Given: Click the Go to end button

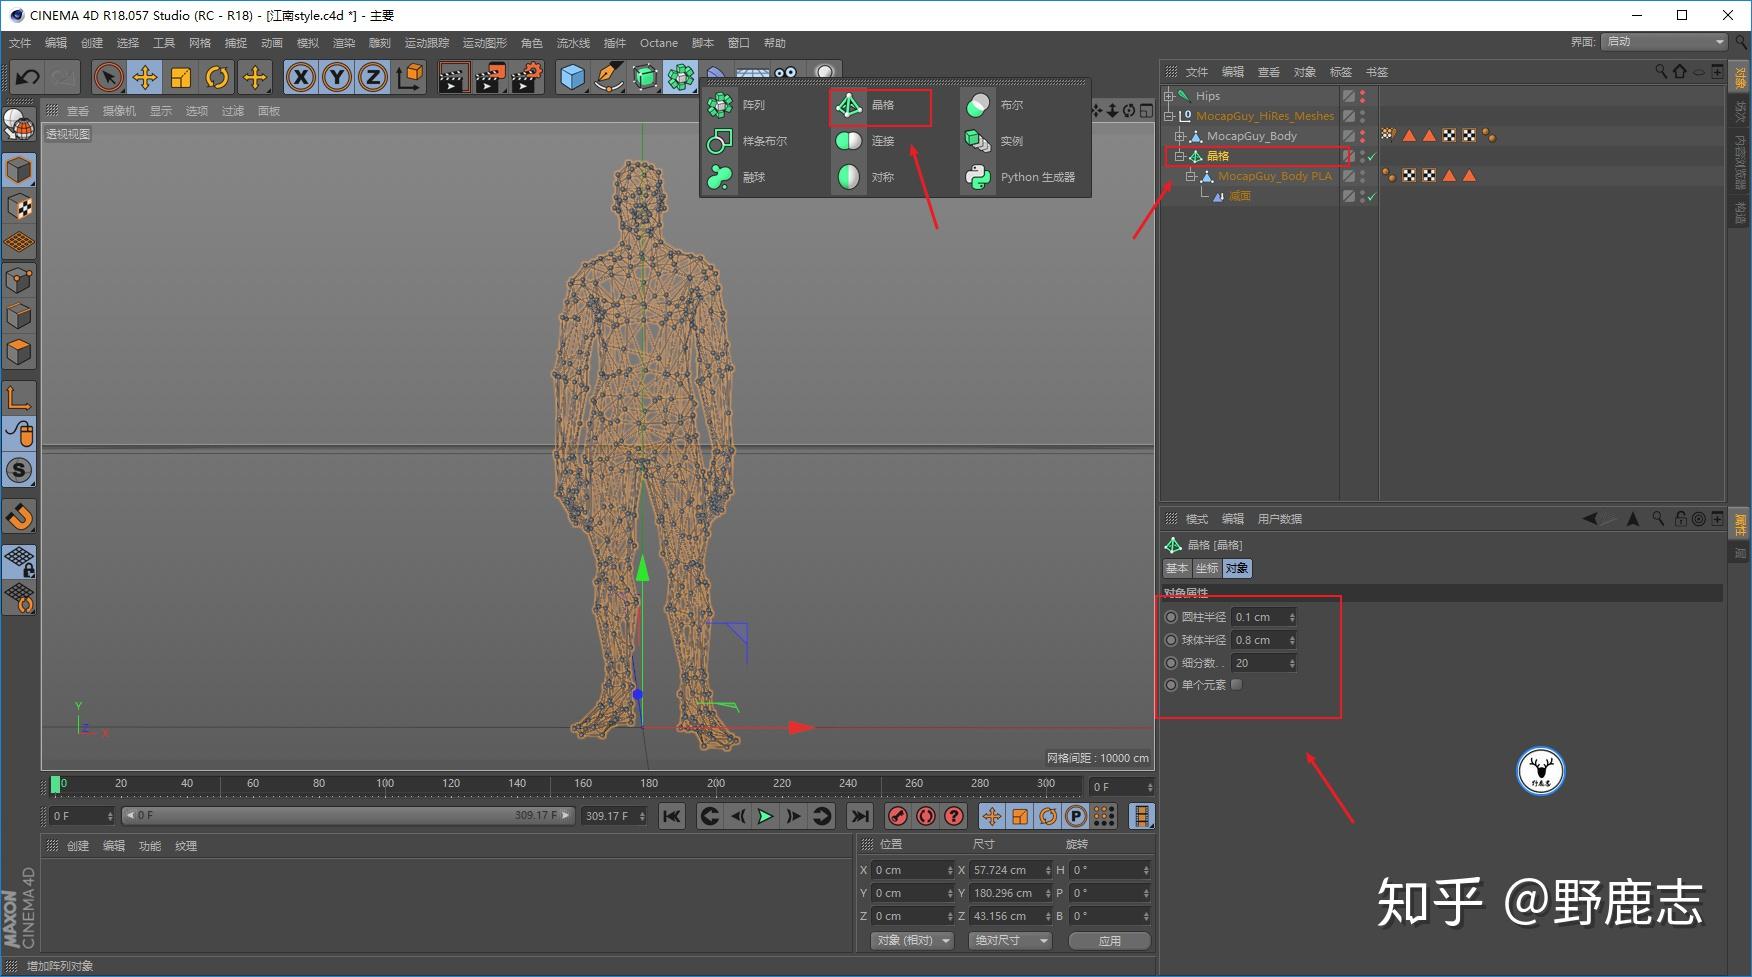Looking at the screenshot, I should tap(860, 817).
